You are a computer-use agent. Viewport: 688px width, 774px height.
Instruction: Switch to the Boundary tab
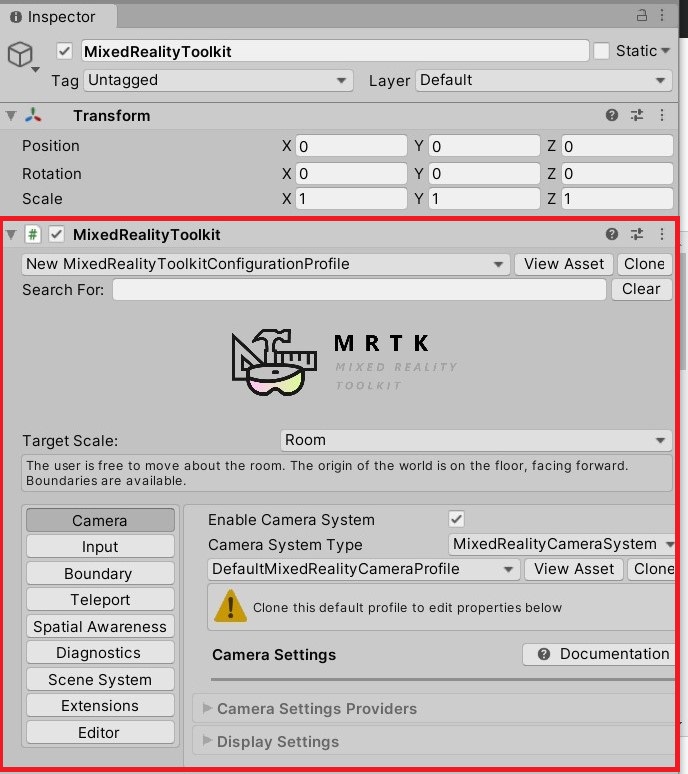(100, 573)
